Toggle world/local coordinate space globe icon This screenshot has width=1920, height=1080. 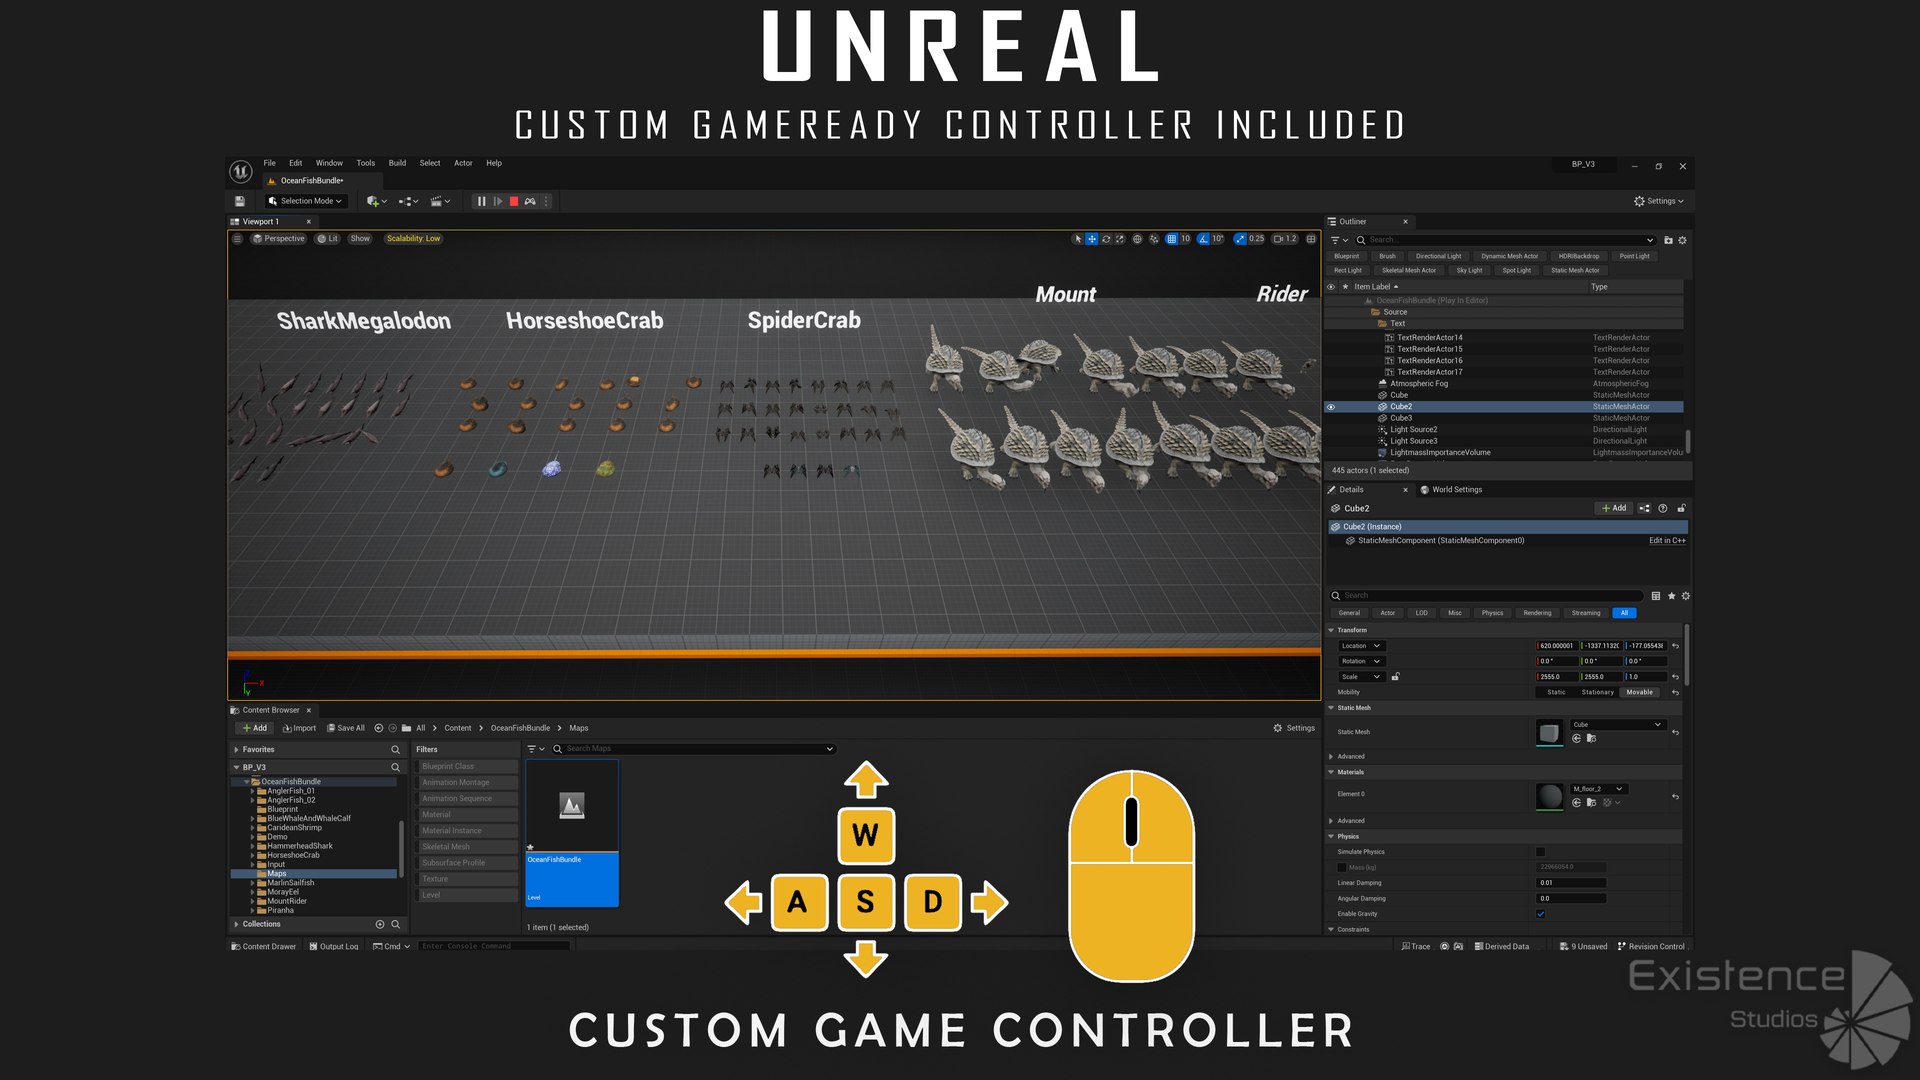(1137, 239)
